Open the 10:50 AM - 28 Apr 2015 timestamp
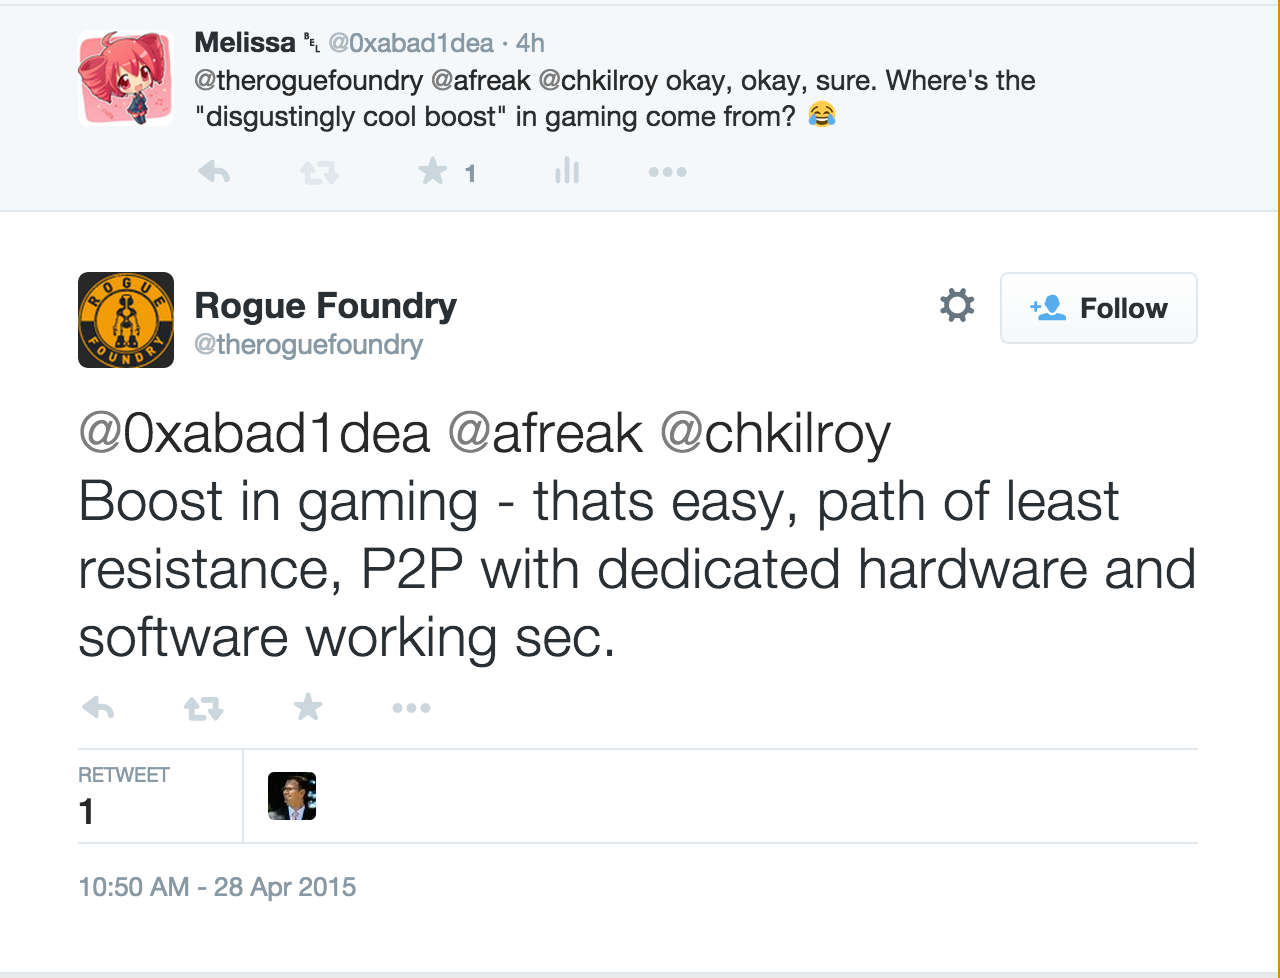This screenshot has height=978, width=1280. pos(217,887)
